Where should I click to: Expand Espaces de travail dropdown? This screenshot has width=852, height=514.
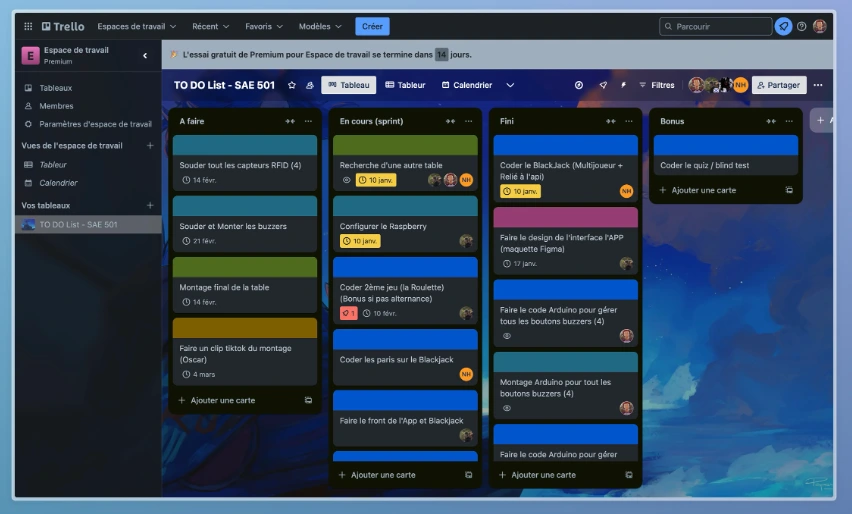click(x=136, y=26)
